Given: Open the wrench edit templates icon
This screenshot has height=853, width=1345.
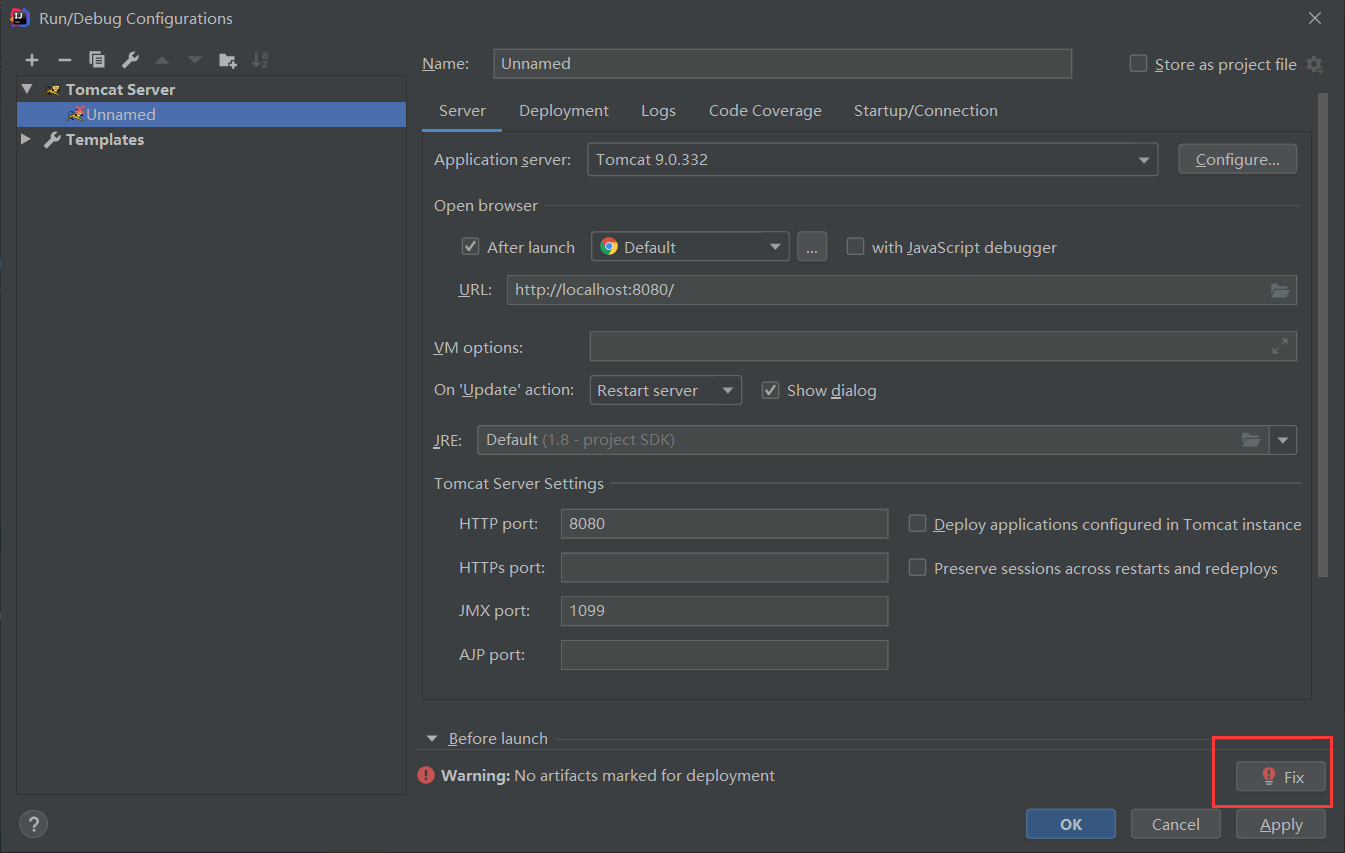Looking at the screenshot, I should click(x=130, y=61).
